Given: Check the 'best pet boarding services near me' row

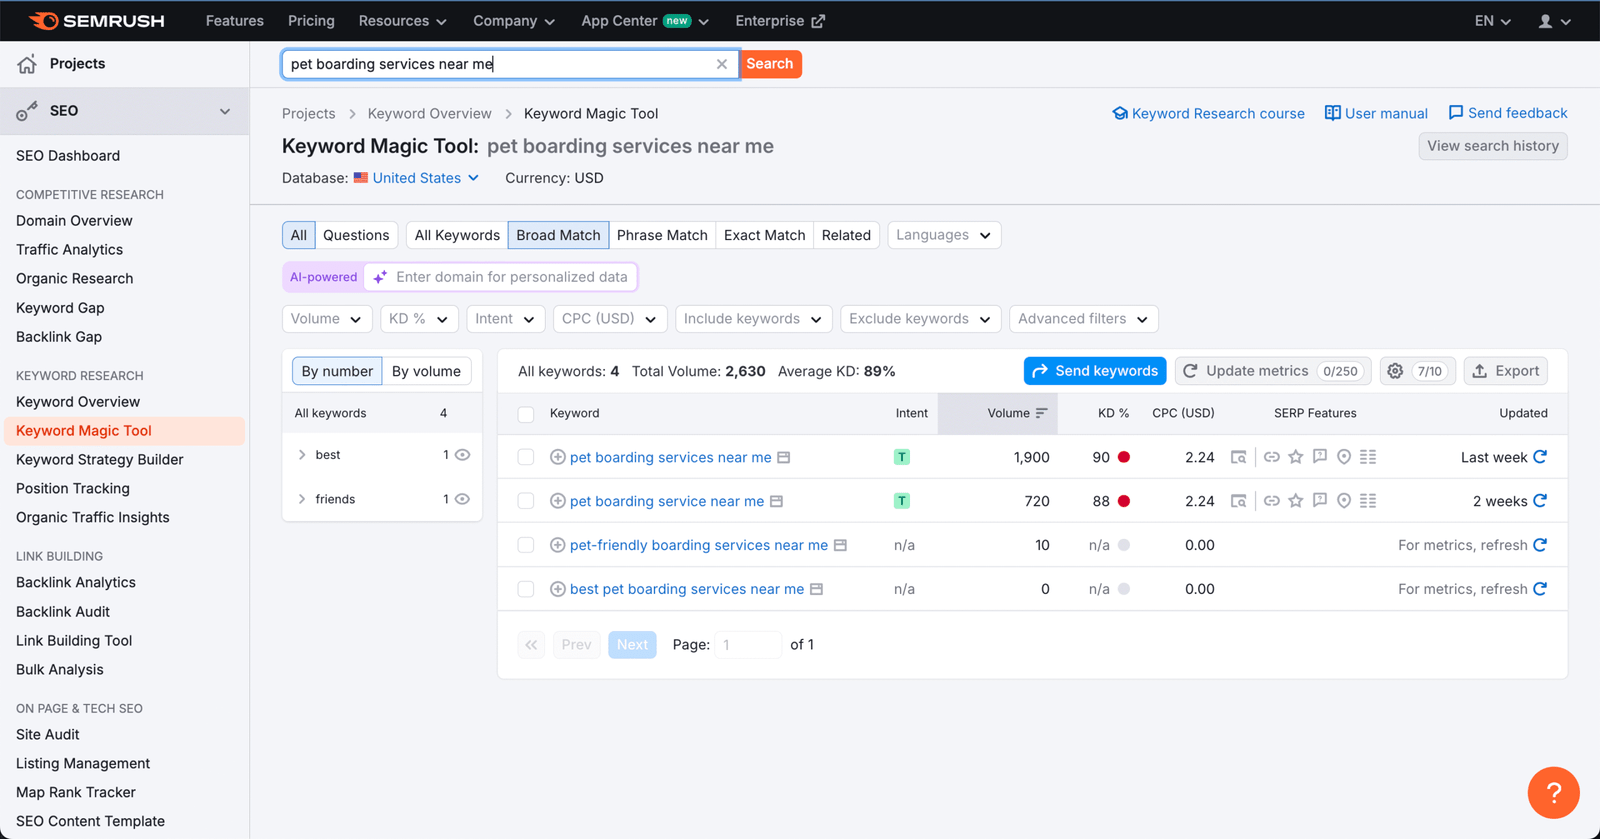Looking at the screenshot, I should click(x=526, y=589).
